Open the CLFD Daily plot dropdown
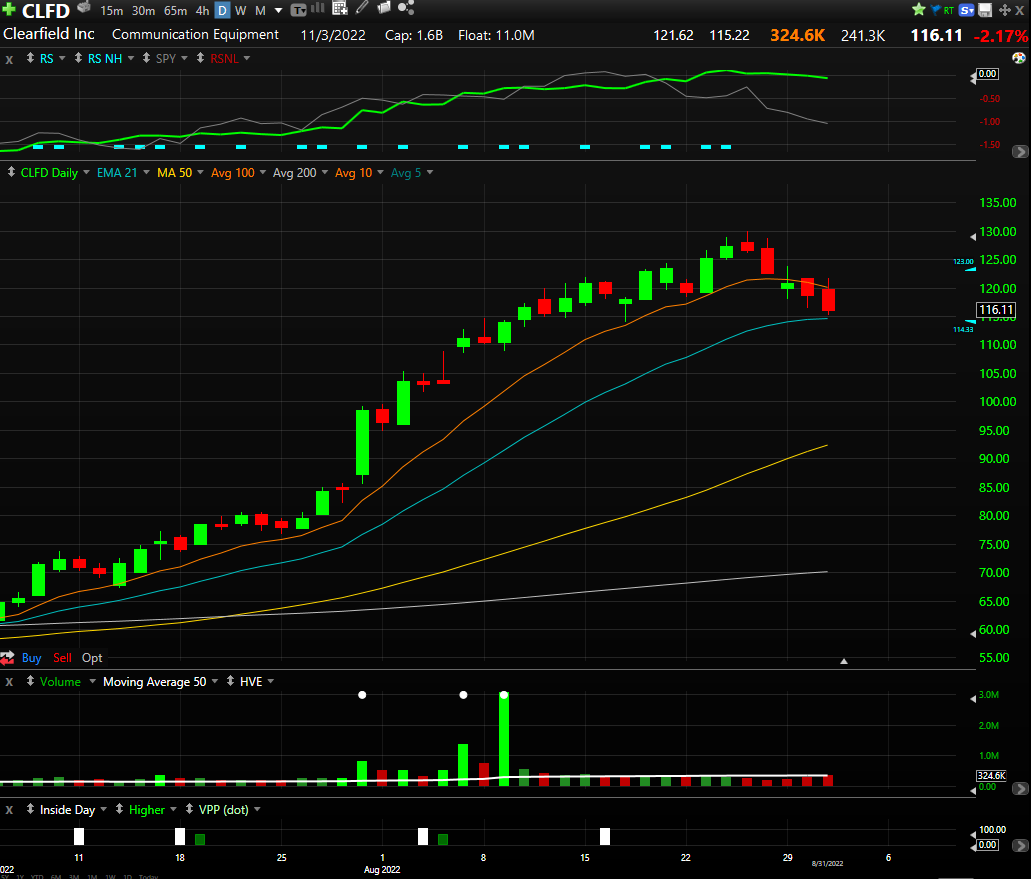This screenshot has height=879, width=1031. click(86, 173)
